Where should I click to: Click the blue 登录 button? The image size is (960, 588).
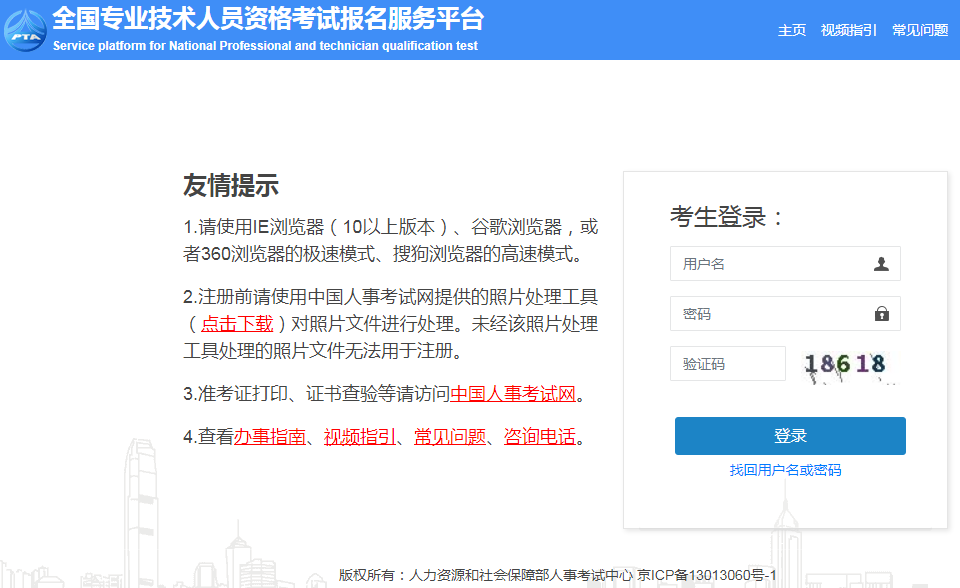[790, 436]
